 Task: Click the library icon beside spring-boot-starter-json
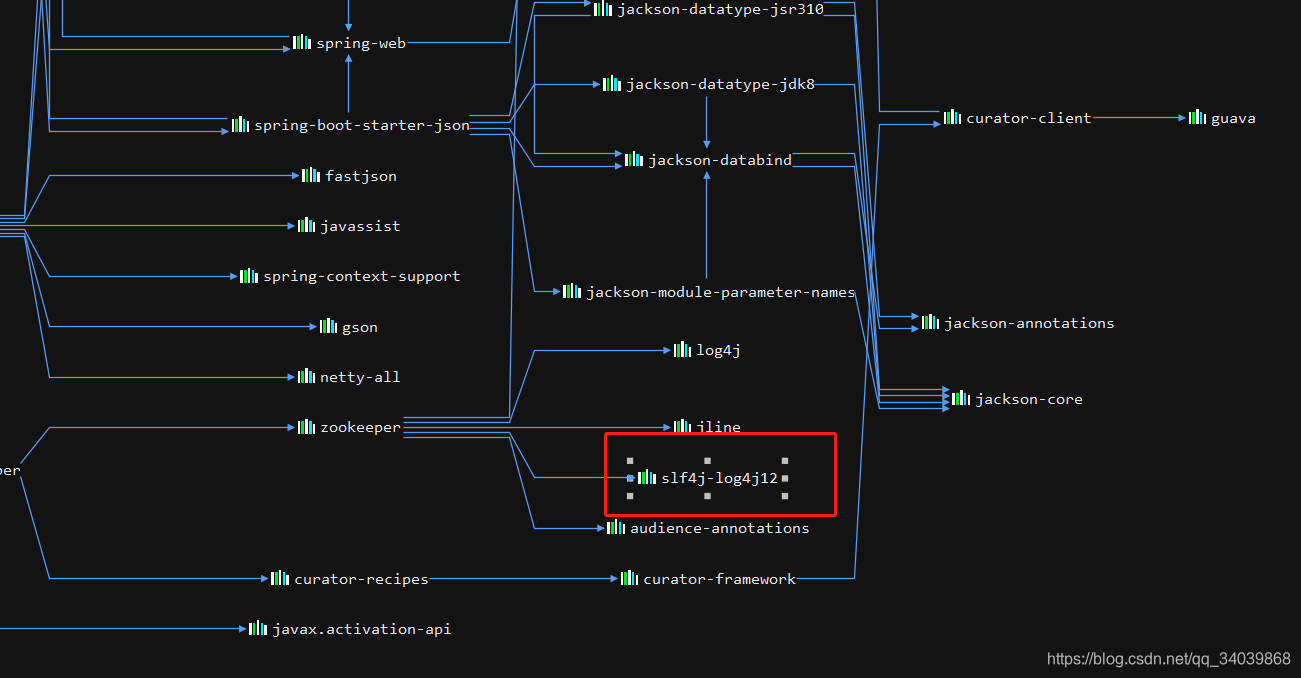(x=240, y=124)
